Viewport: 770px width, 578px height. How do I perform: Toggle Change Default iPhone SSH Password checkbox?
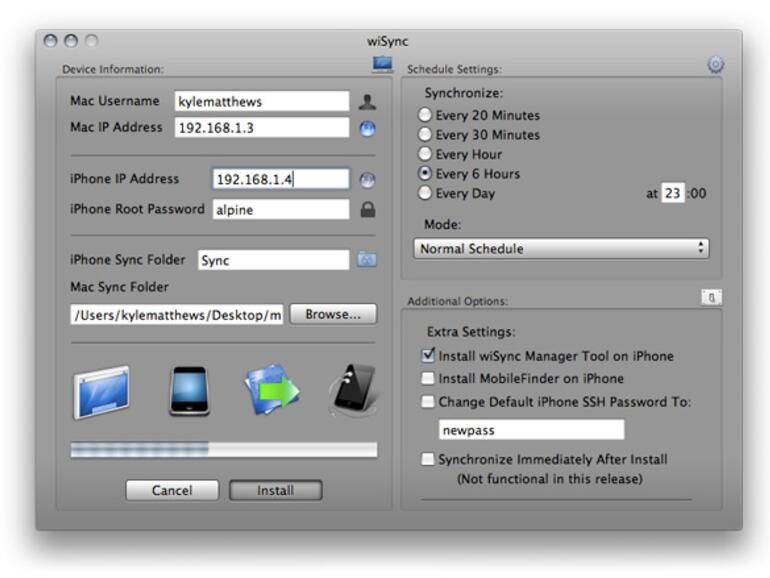428,402
